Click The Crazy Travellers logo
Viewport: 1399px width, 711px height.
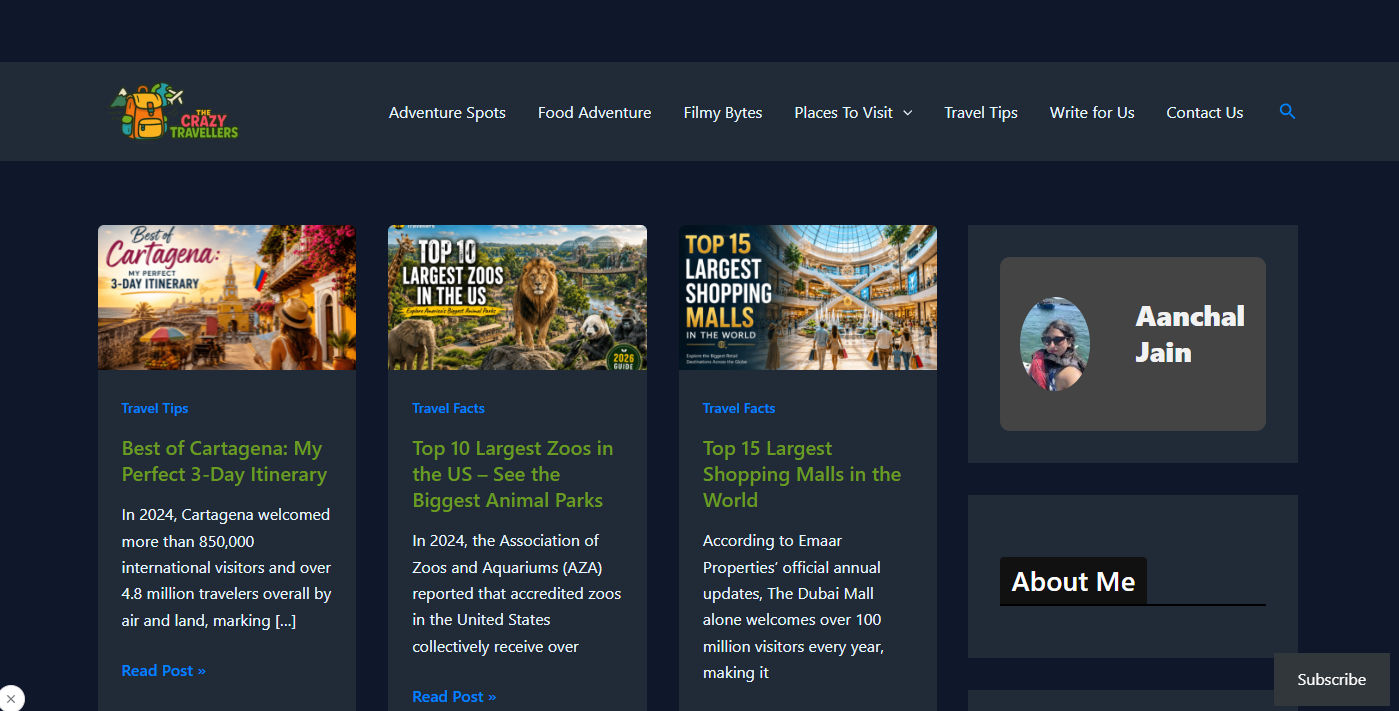[x=175, y=111]
